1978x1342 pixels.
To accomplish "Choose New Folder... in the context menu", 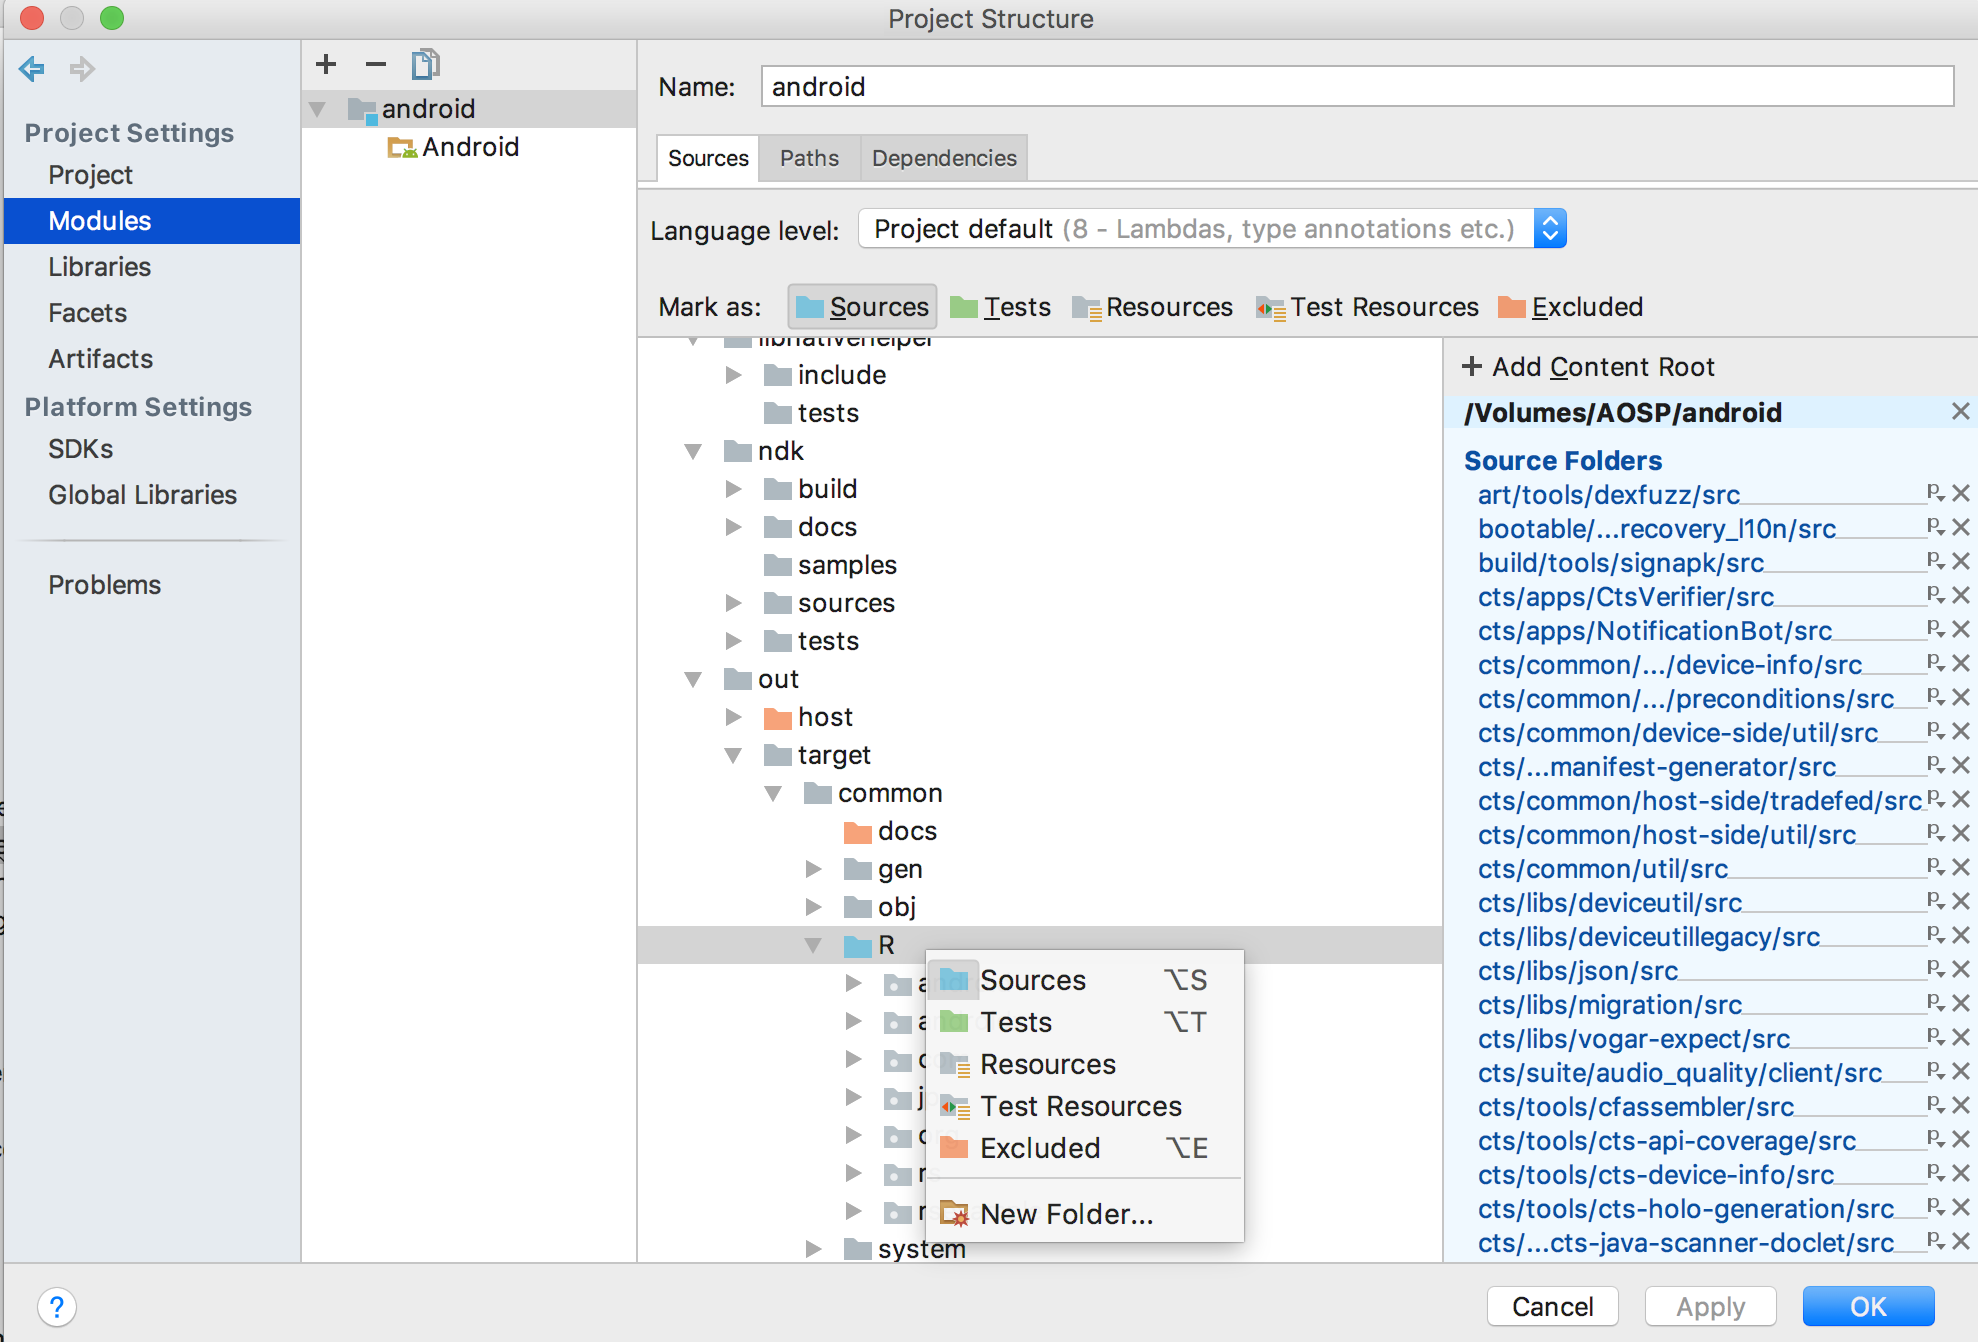I will 1085,1214.
